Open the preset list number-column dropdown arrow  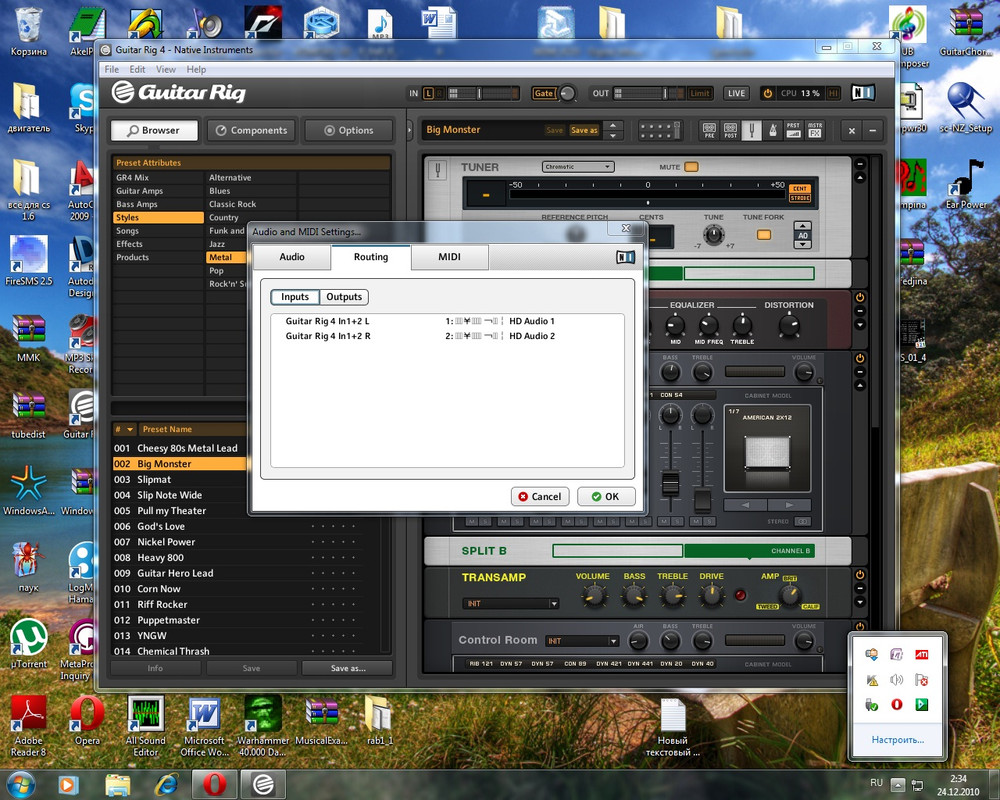pyautogui.click(x=130, y=429)
